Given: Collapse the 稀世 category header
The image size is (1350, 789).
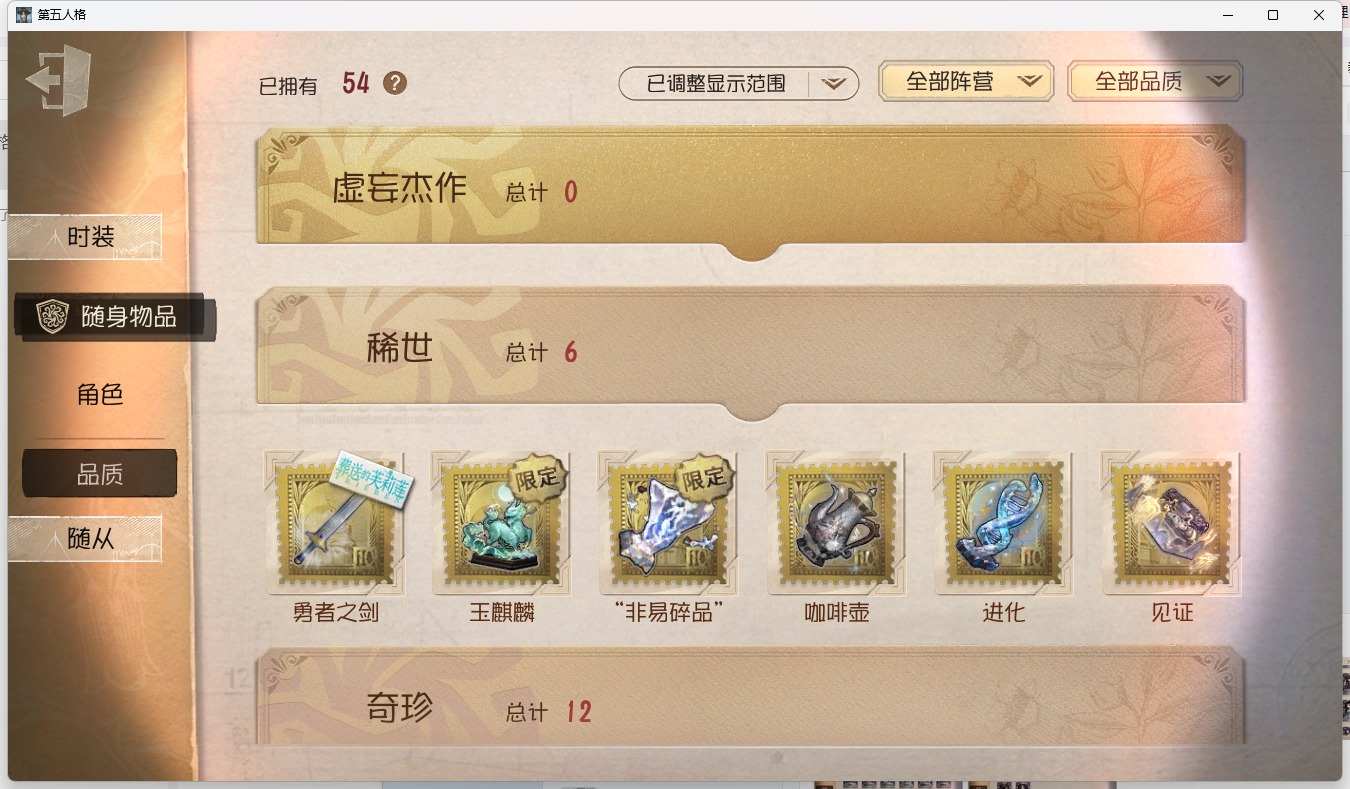Looking at the screenshot, I should [751, 351].
